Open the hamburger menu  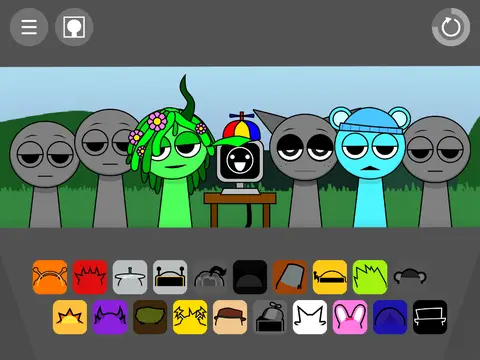[29, 27]
